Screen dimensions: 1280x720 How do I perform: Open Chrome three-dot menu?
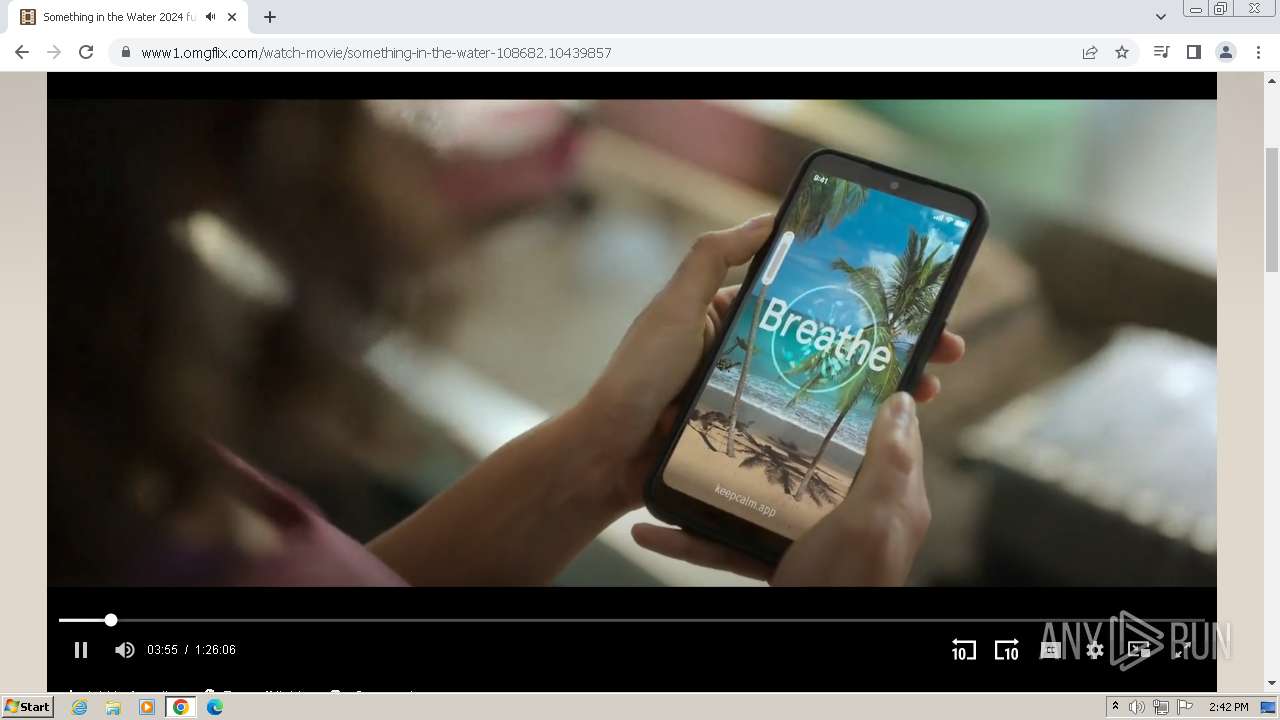[1258, 52]
